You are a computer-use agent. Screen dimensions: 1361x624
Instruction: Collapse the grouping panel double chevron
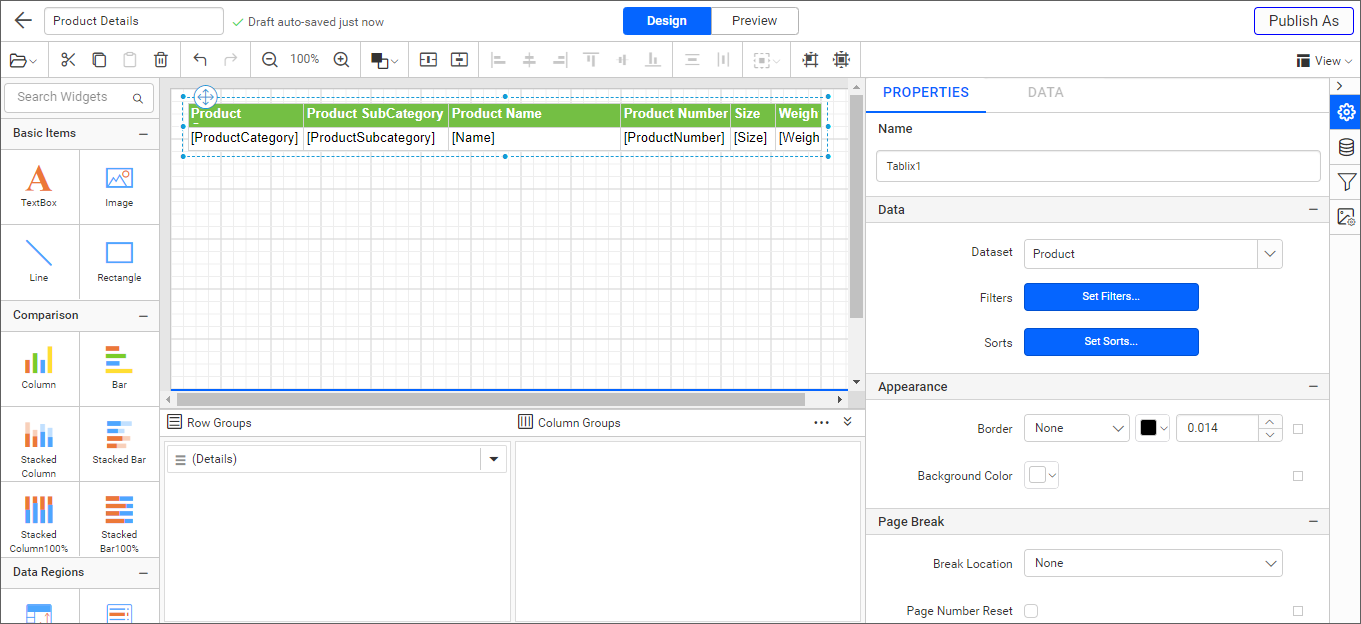pyautogui.click(x=848, y=422)
